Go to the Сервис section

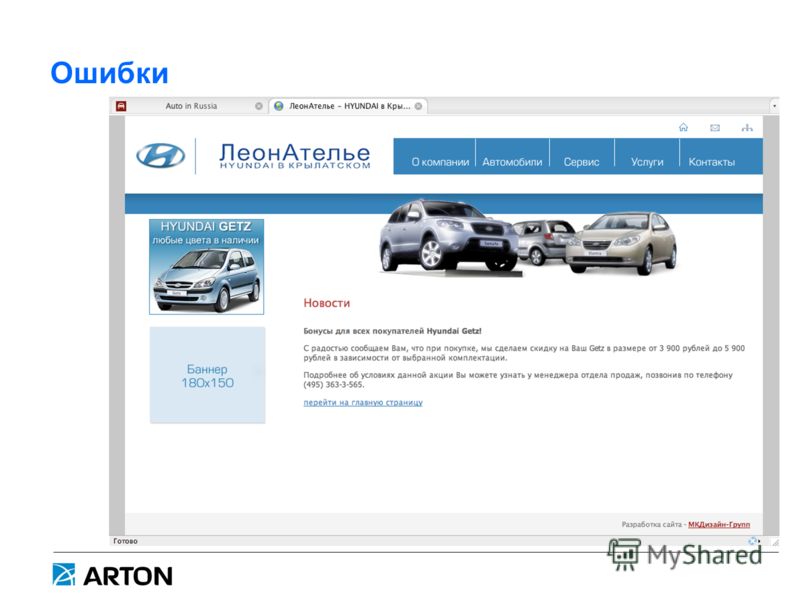[x=581, y=162]
